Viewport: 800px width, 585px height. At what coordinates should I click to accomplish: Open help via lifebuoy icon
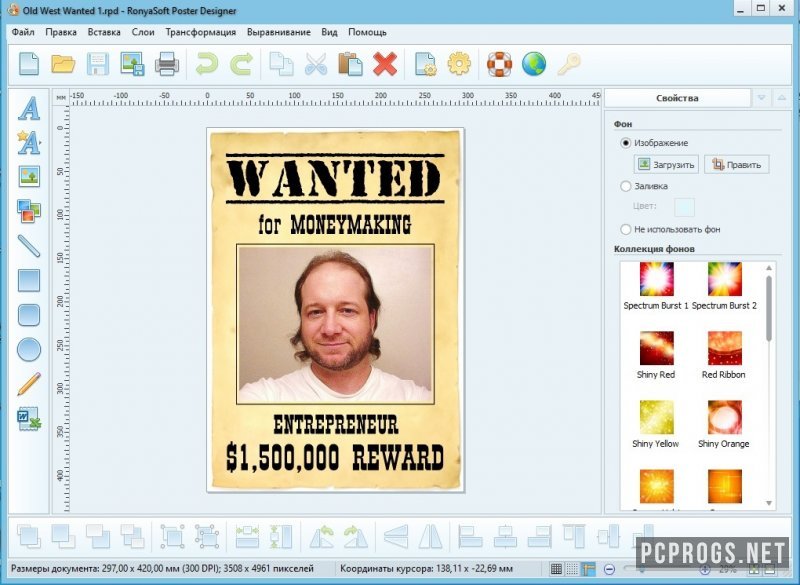click(x=499, y=64)
